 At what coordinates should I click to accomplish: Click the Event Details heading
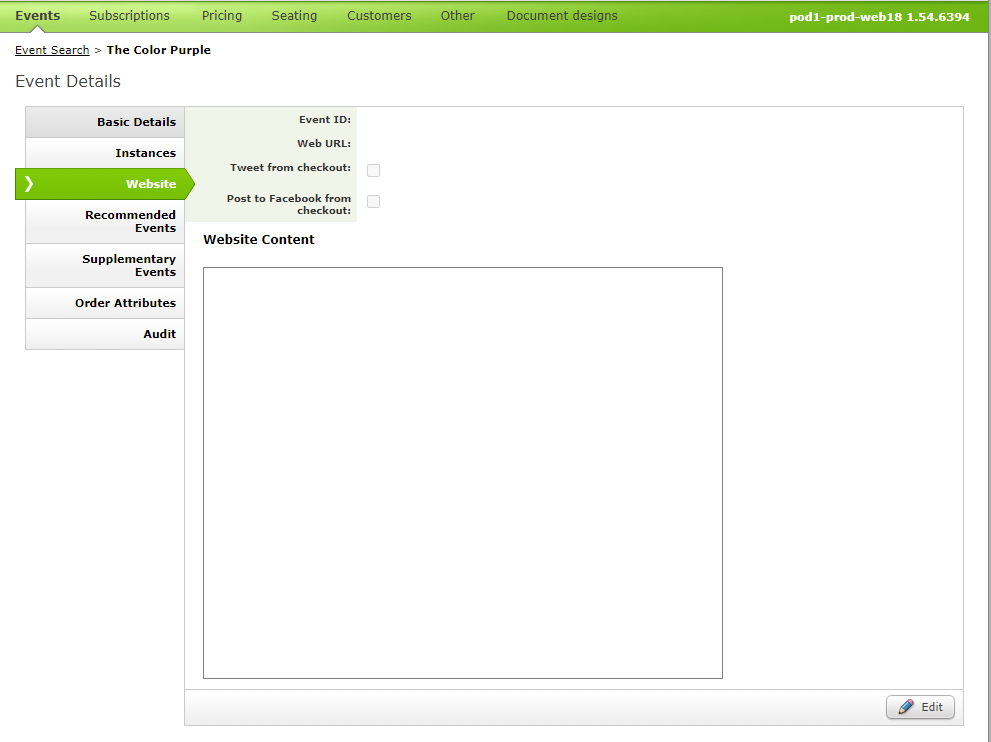[68, 81]
